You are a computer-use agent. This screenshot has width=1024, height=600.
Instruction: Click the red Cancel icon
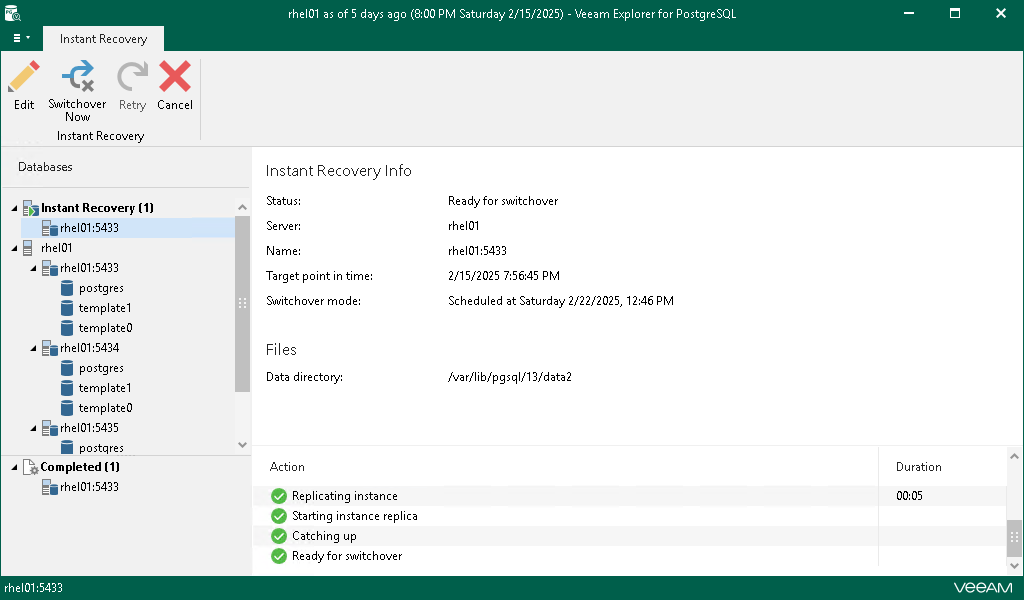click(x=175, y=78)
